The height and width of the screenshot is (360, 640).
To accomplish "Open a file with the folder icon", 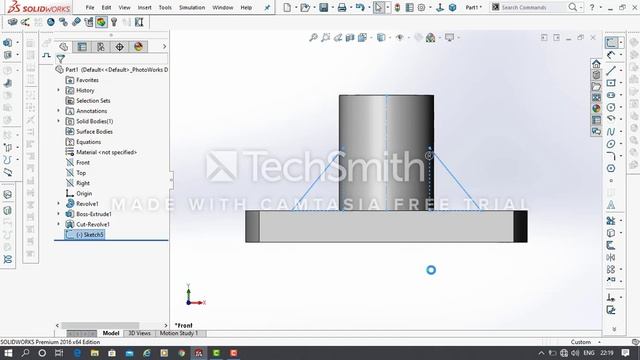I will [305, 7].
